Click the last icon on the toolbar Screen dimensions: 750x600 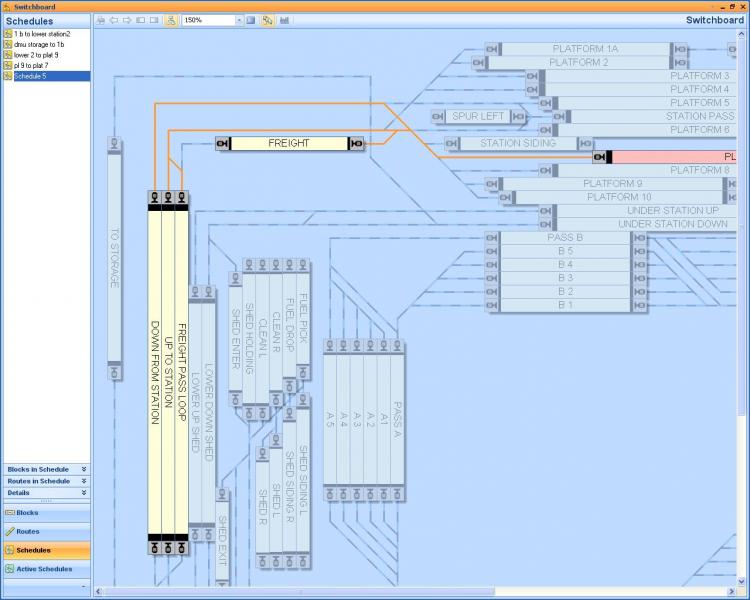[285, 20]
